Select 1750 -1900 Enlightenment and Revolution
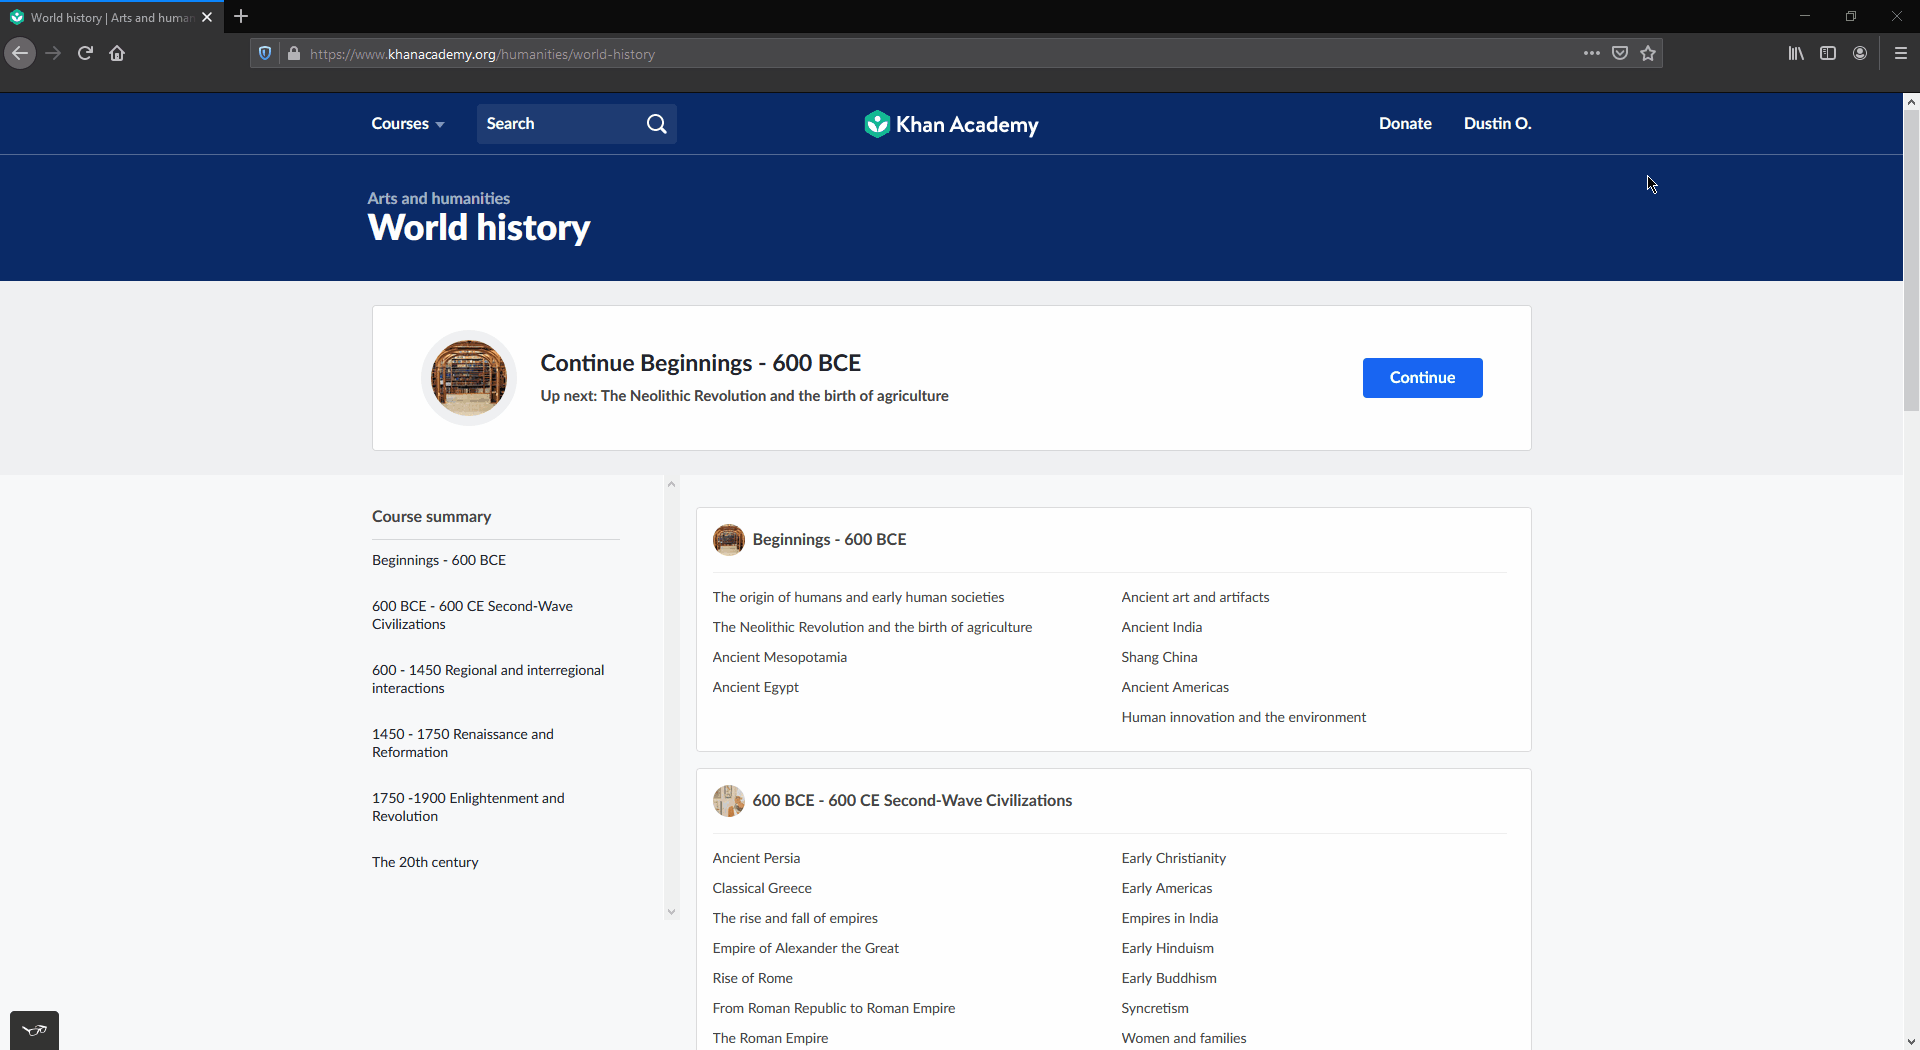Image resolution: width=1920 pixels, height=1050 pixels. (468, 807)
